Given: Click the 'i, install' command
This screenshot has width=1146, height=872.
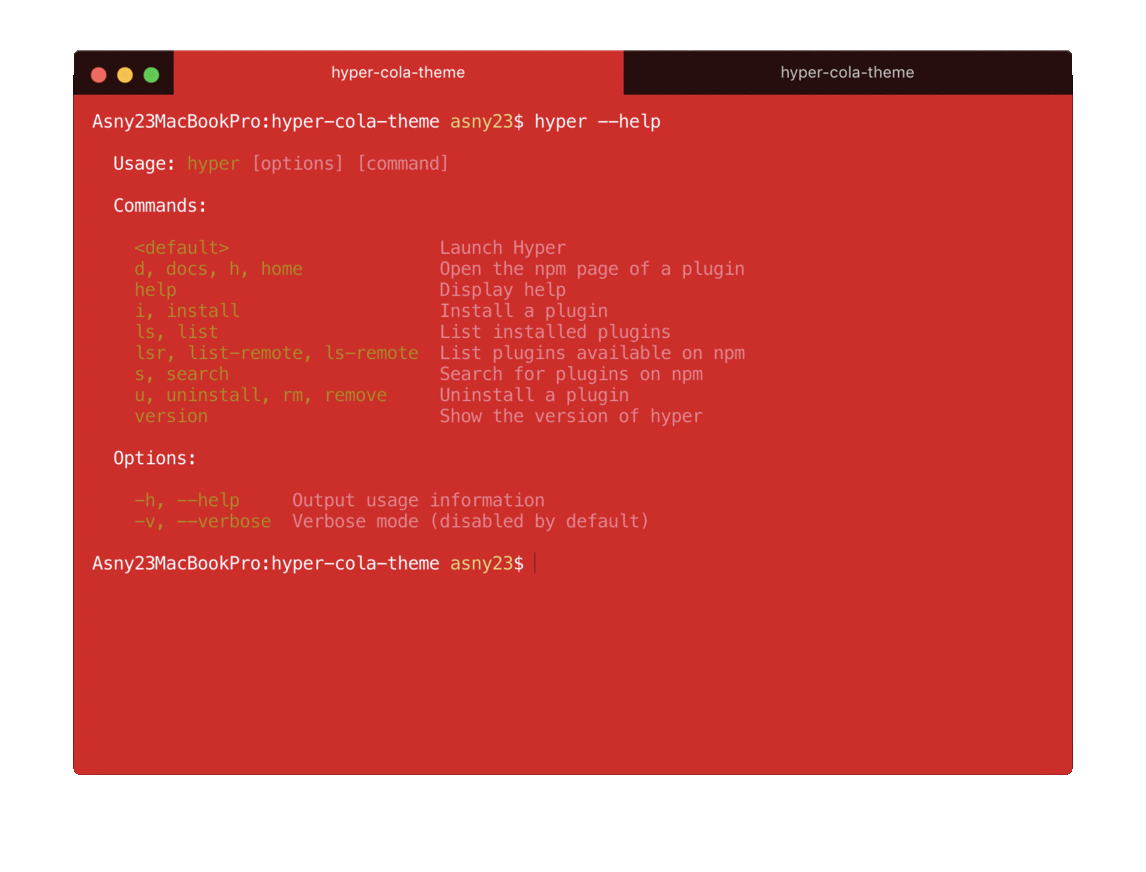Looking at the screenshot, I should point(186,311).
